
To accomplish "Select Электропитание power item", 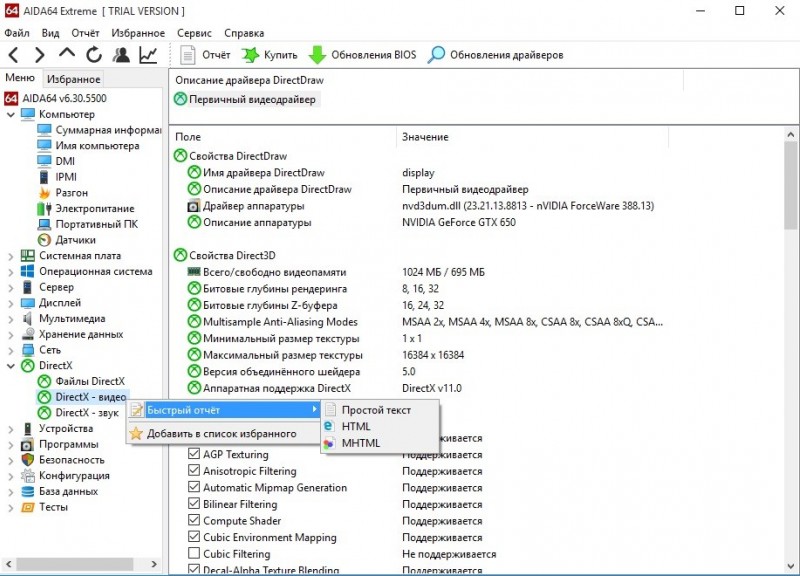I will [86, 209].
